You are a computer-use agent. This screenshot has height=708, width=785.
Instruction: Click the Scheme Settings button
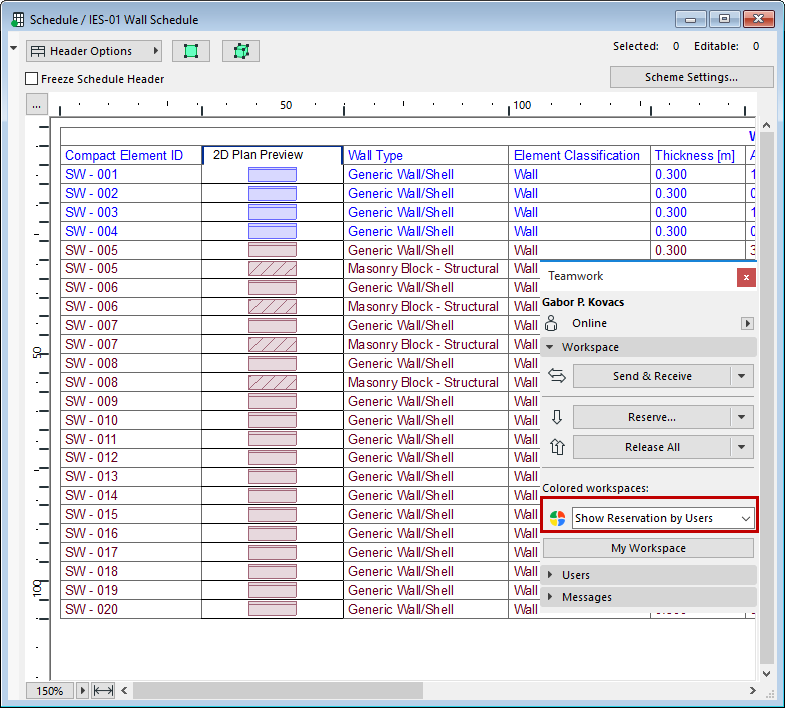[691, 77]
